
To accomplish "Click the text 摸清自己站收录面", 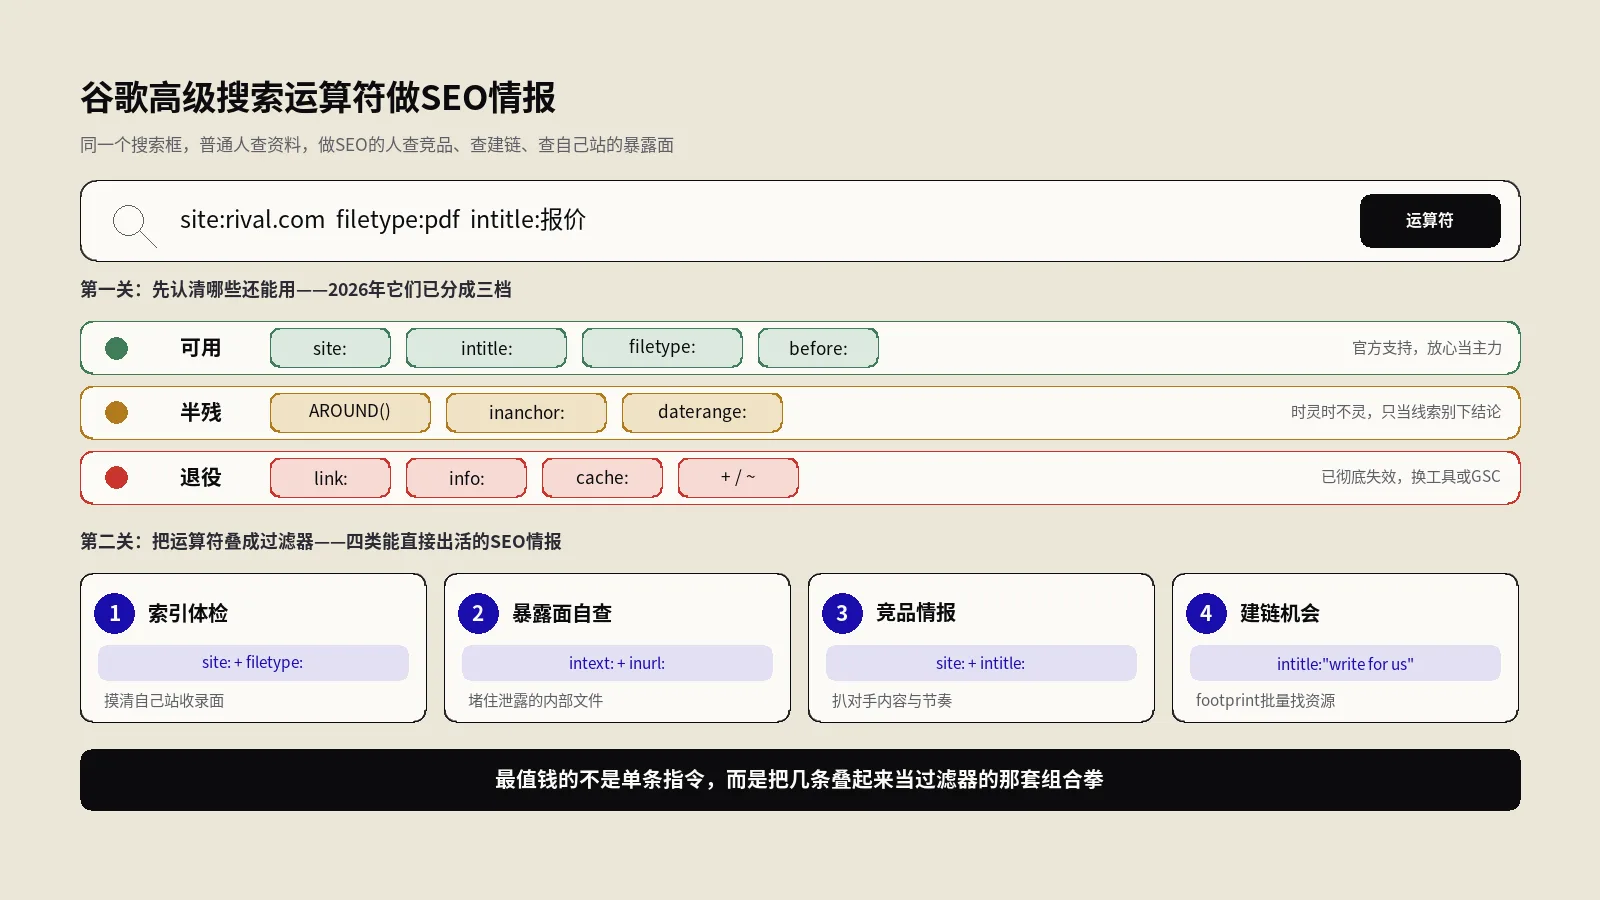I will click(164, 701).
